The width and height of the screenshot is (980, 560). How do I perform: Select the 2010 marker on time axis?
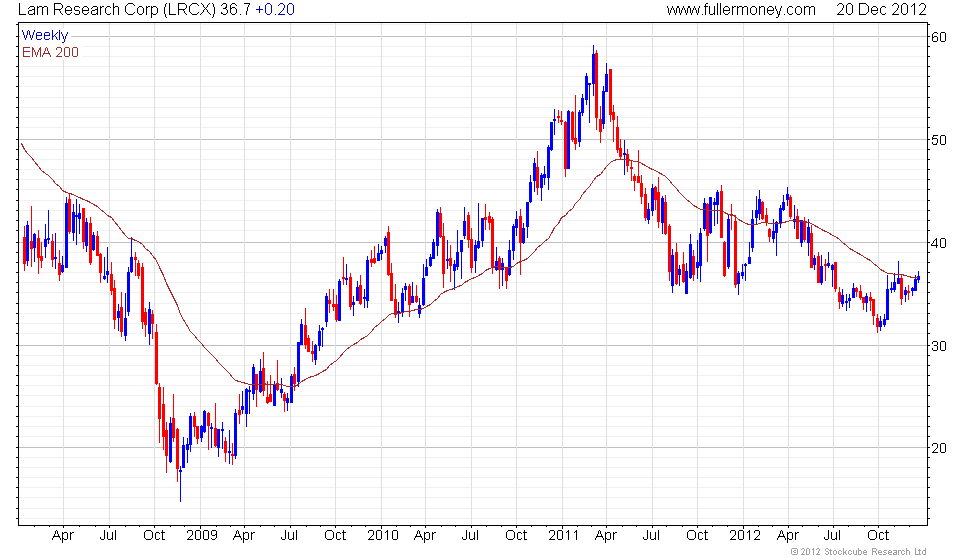click(x=382, y=536)
